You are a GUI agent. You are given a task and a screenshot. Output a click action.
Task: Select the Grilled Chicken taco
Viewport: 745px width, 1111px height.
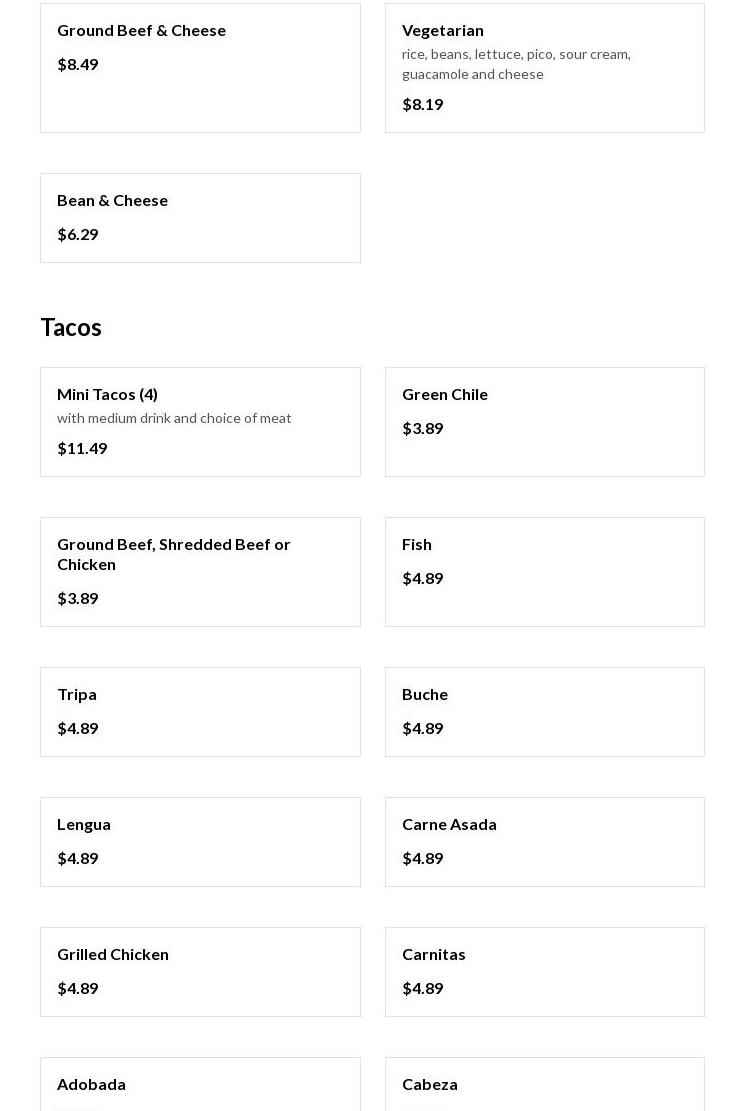pos(200,971)
